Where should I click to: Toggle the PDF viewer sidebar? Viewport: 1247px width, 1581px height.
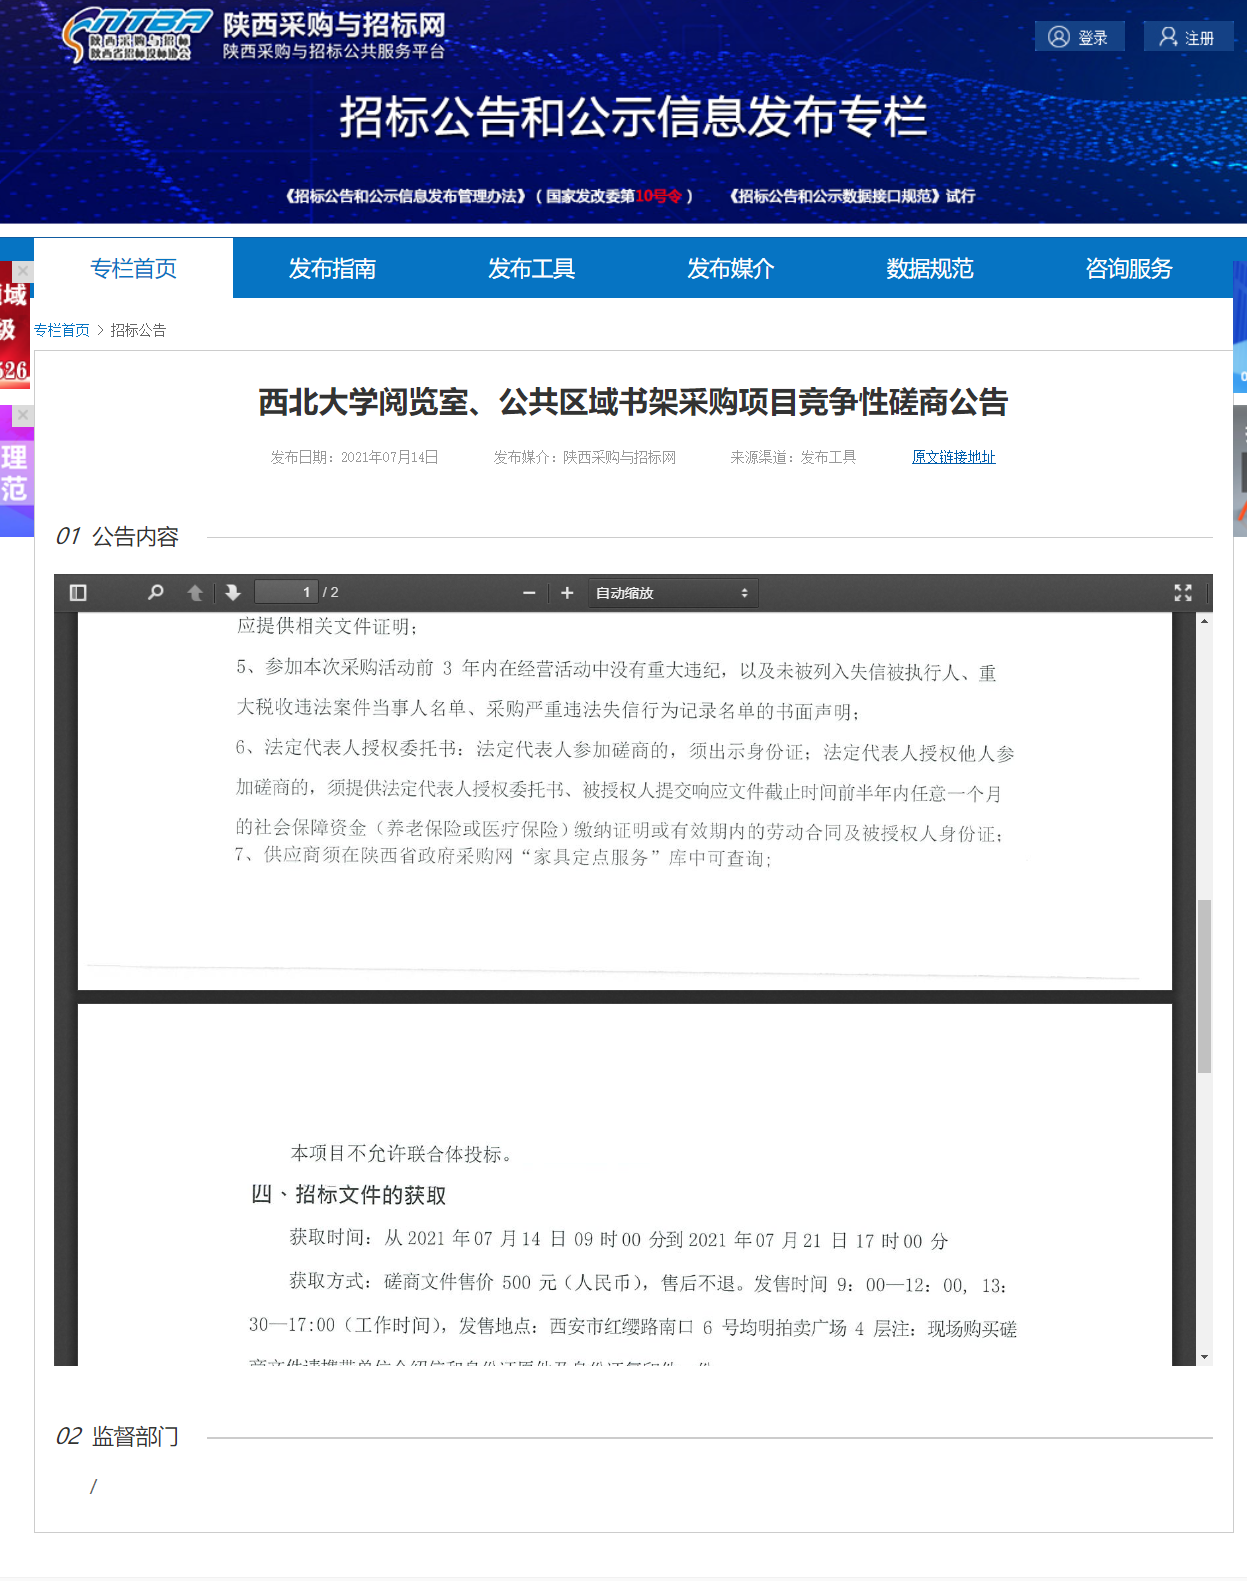78,593
